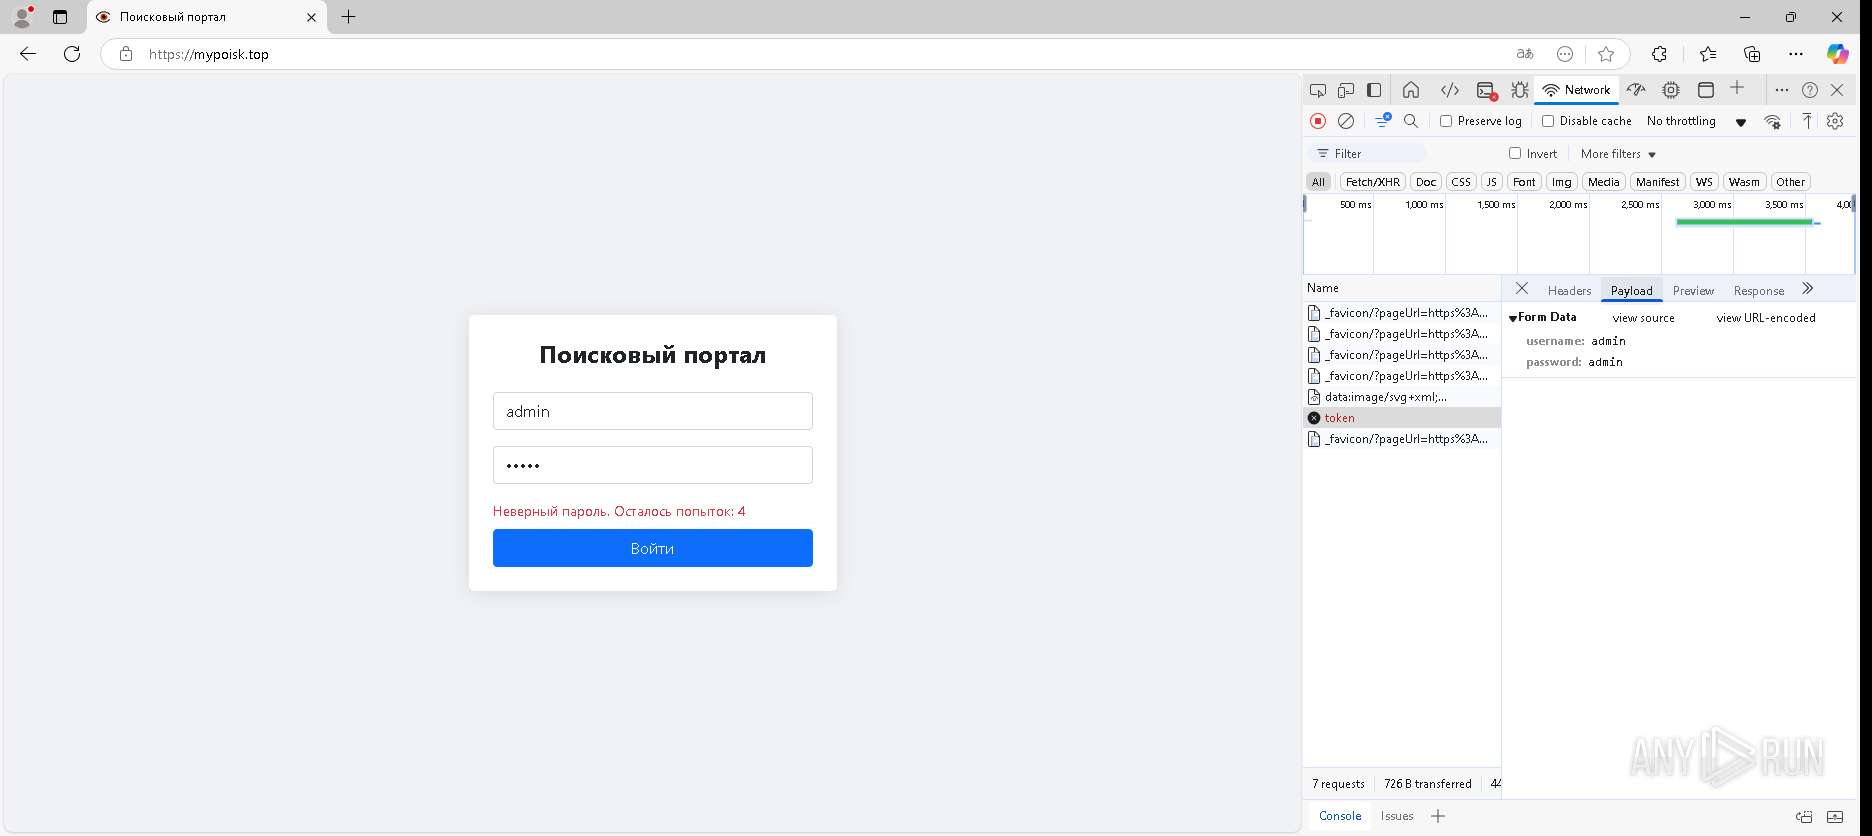This screenshot has width=1872, height=836.
Task: Open network conditions wifi-gear icon
Action: tap(1772, 121)
